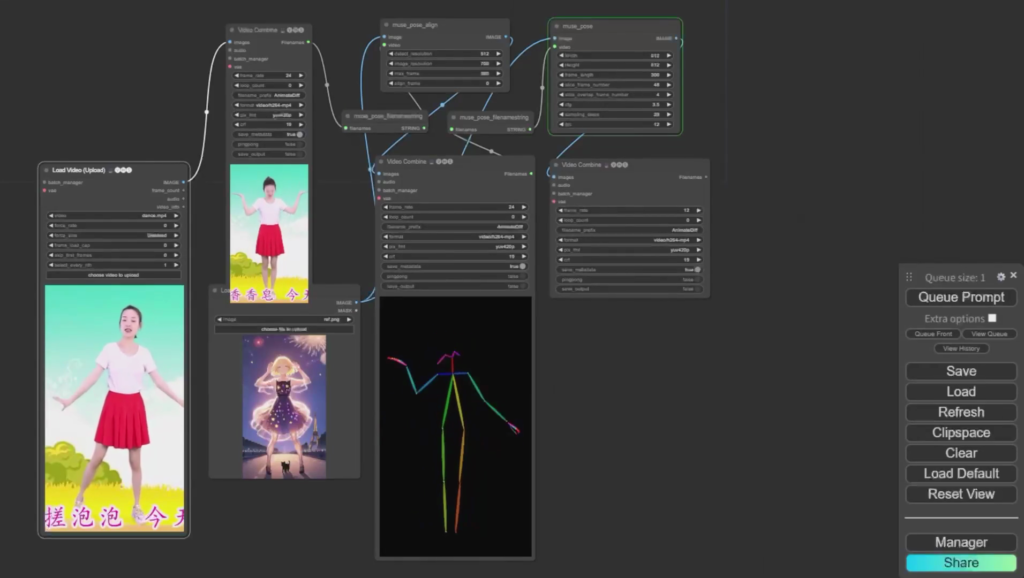Click left arrow on Load Video video field
The image size is (1024, 578).
[52, 215]
